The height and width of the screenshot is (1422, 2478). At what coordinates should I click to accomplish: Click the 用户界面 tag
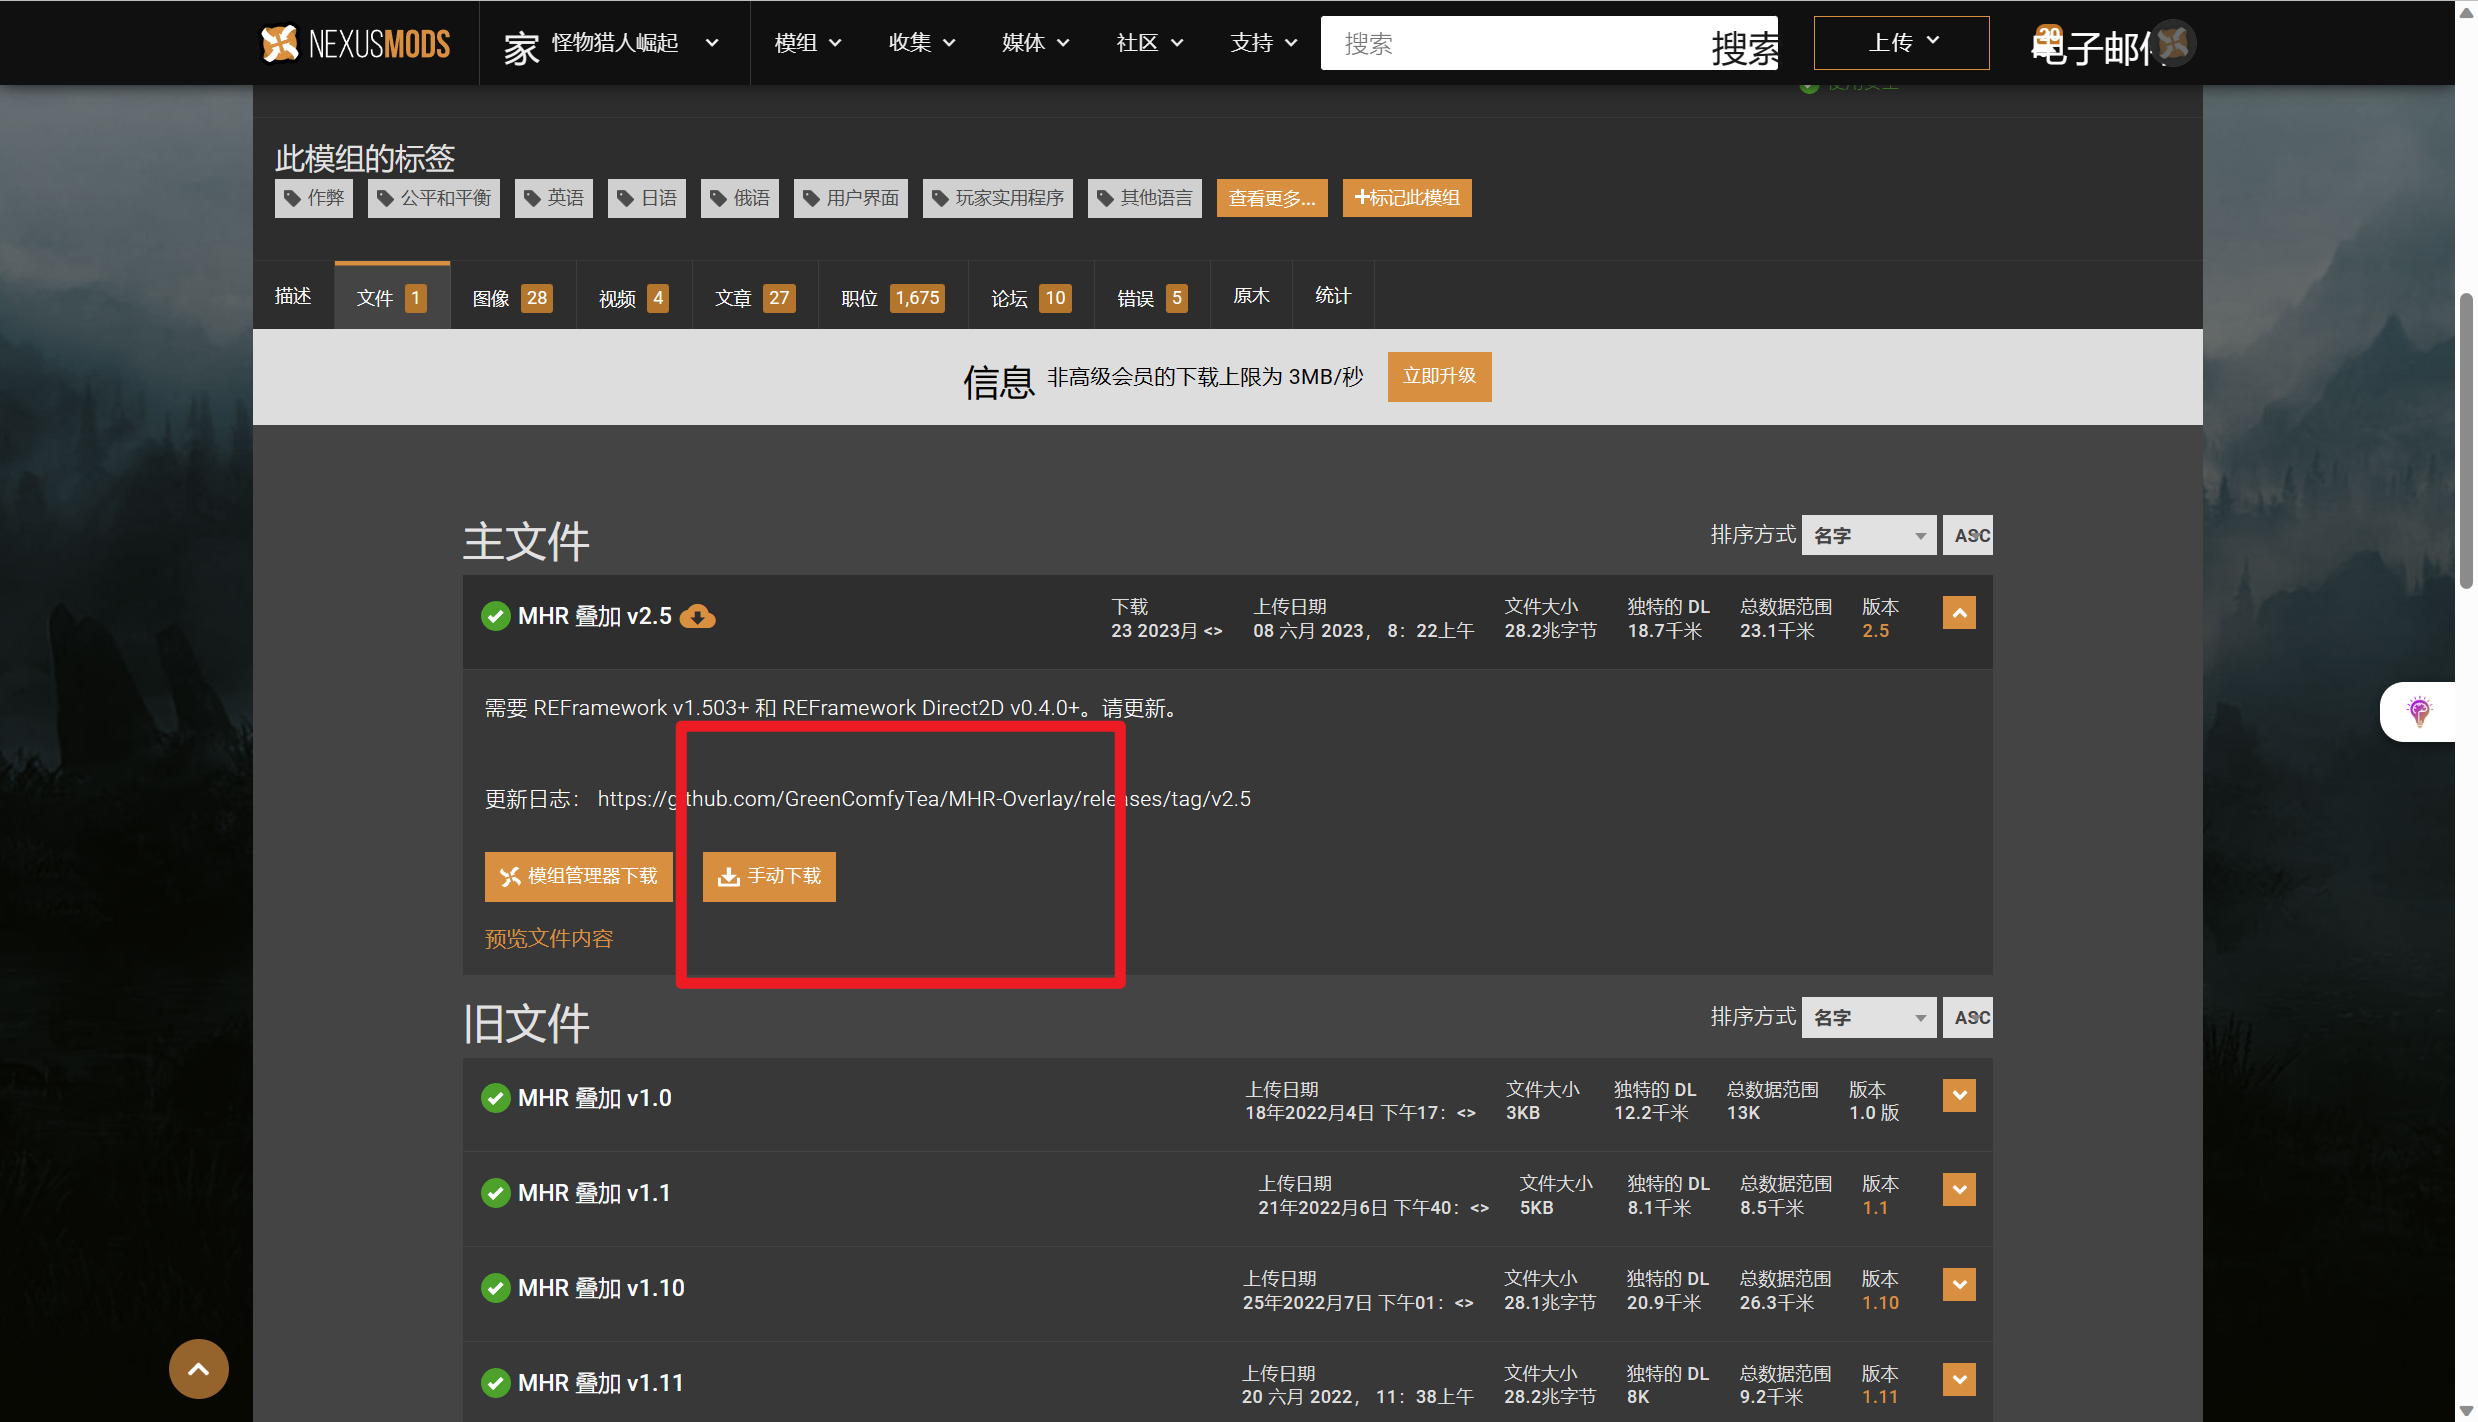point(850,198)
